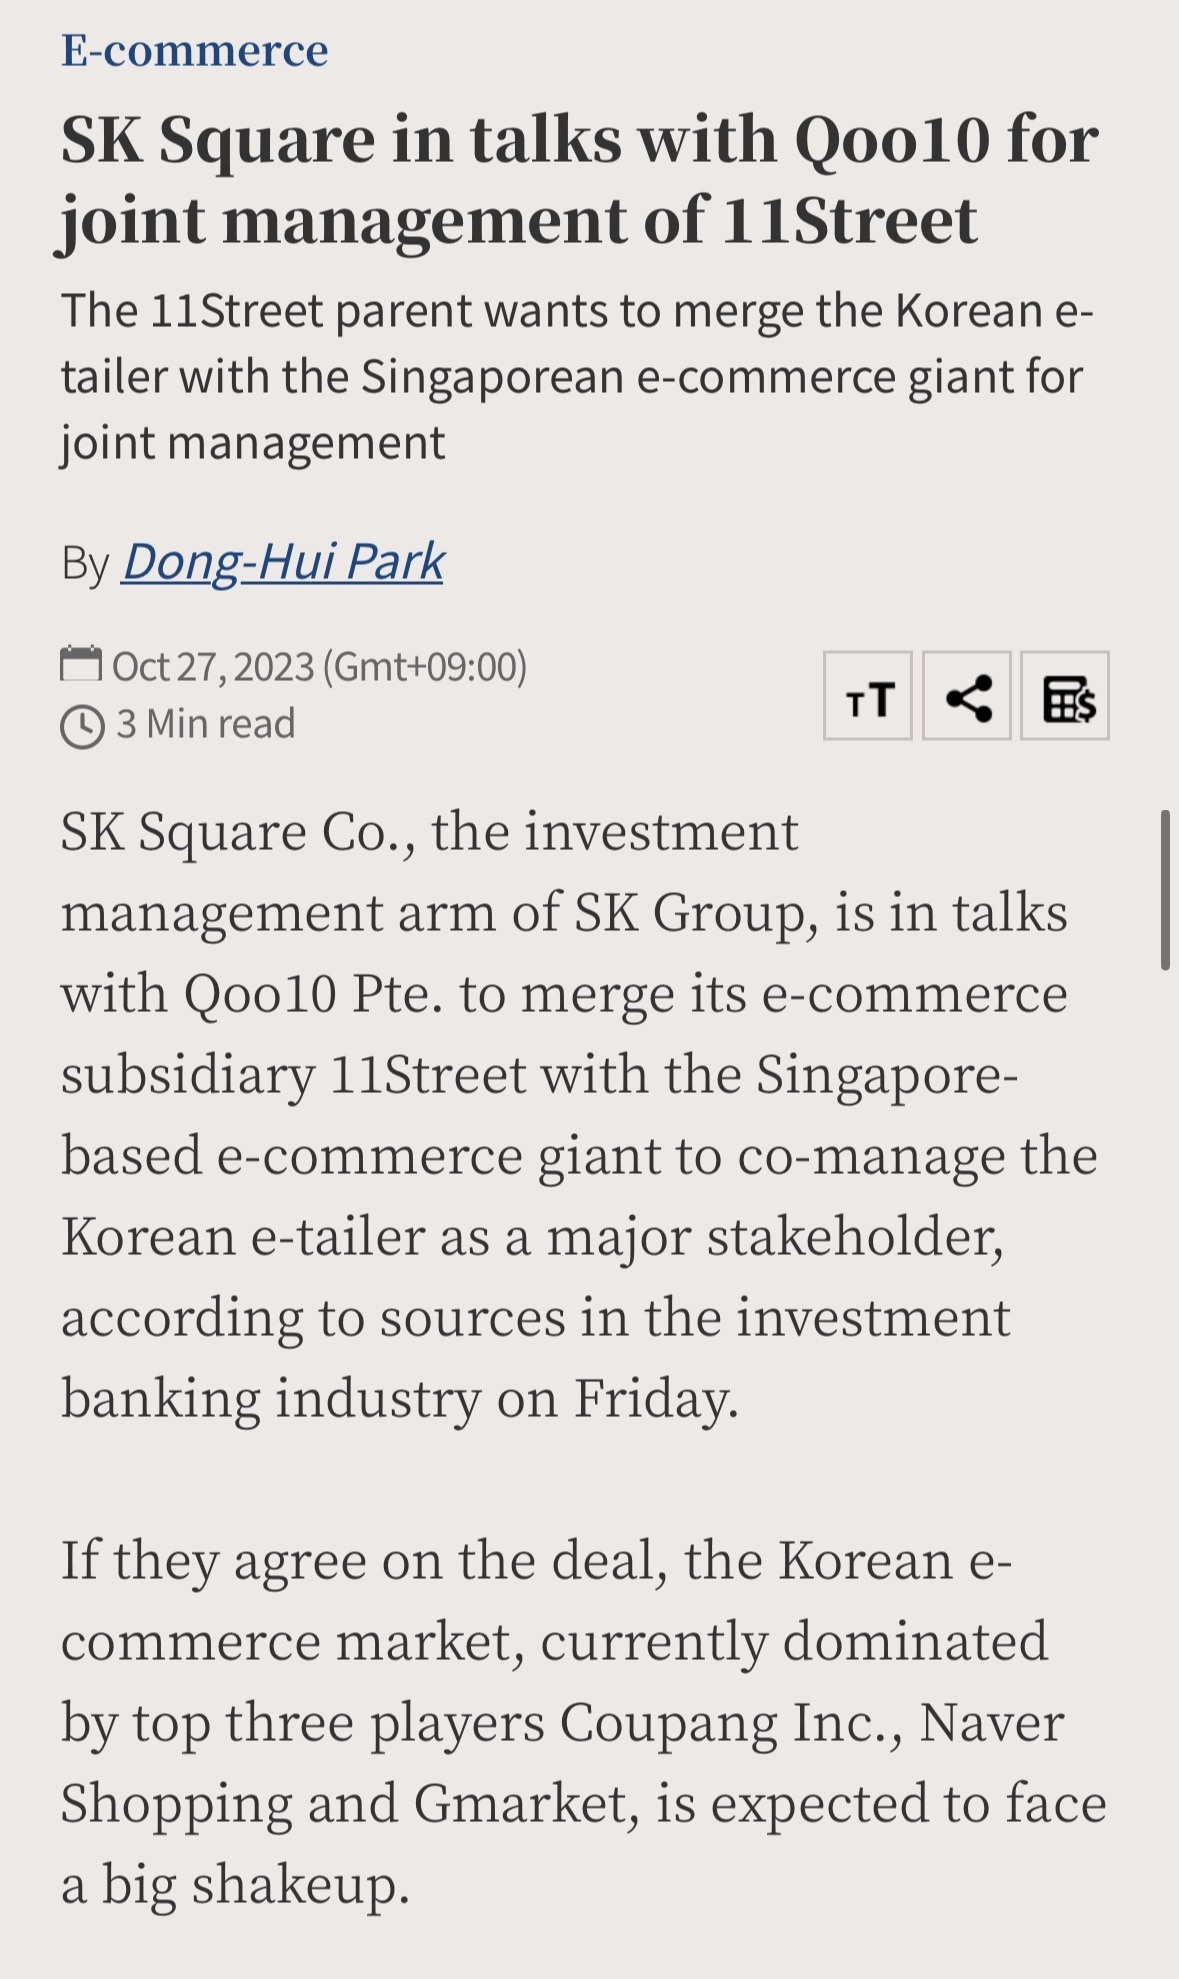Click the '3 Min read' label
1179x1979 pixels.
coord(205,724)
